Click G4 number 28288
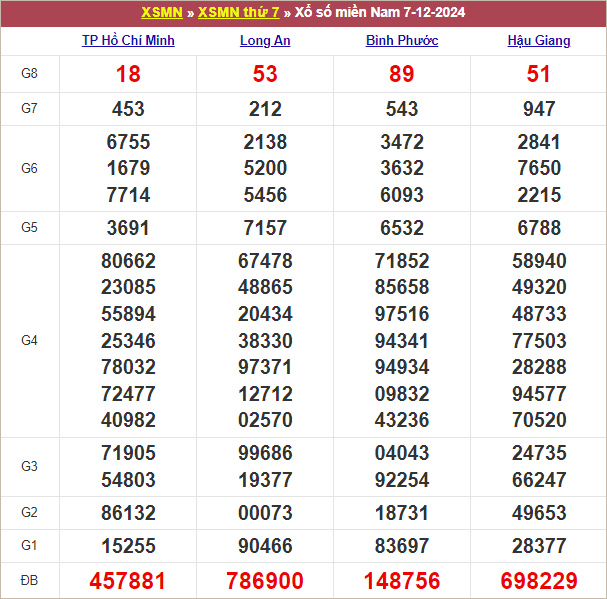607x599 pixels. click(x=539, y=367)
